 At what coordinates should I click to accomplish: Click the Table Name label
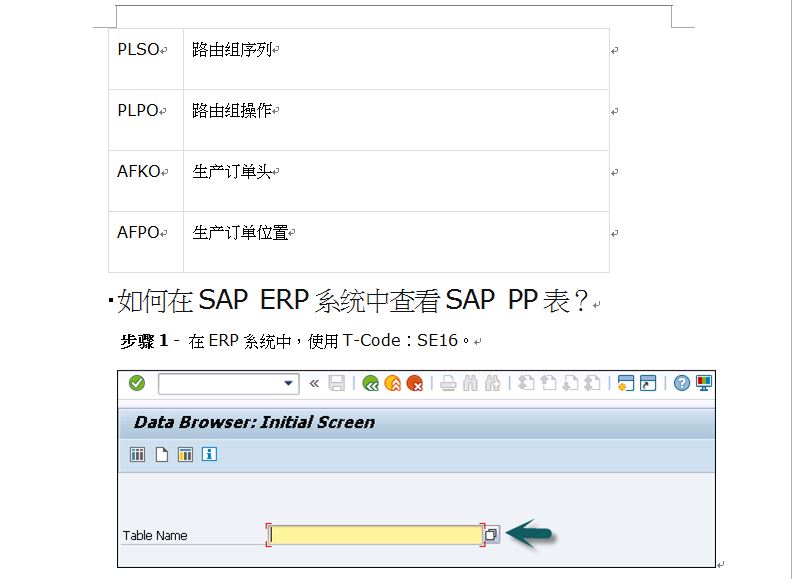point(155,536)
